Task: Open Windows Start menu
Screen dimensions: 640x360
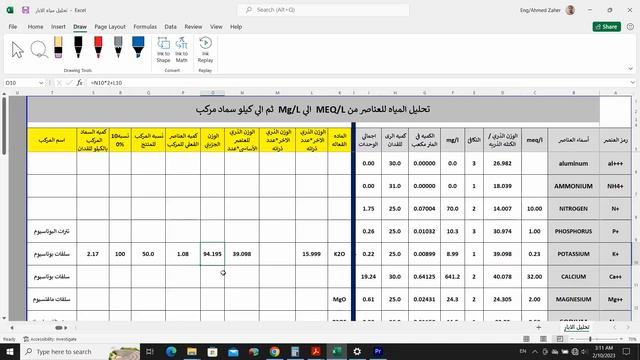Action: 10,351
